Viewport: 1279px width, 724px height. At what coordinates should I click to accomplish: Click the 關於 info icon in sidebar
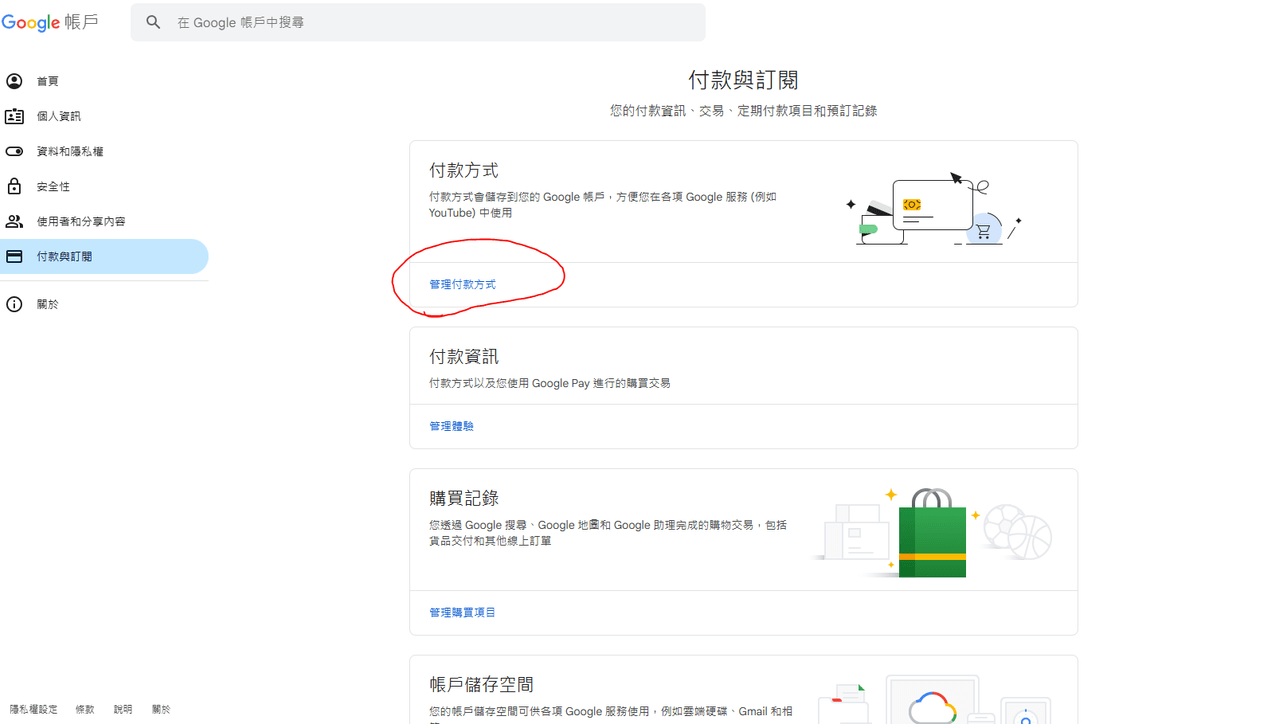14,304
